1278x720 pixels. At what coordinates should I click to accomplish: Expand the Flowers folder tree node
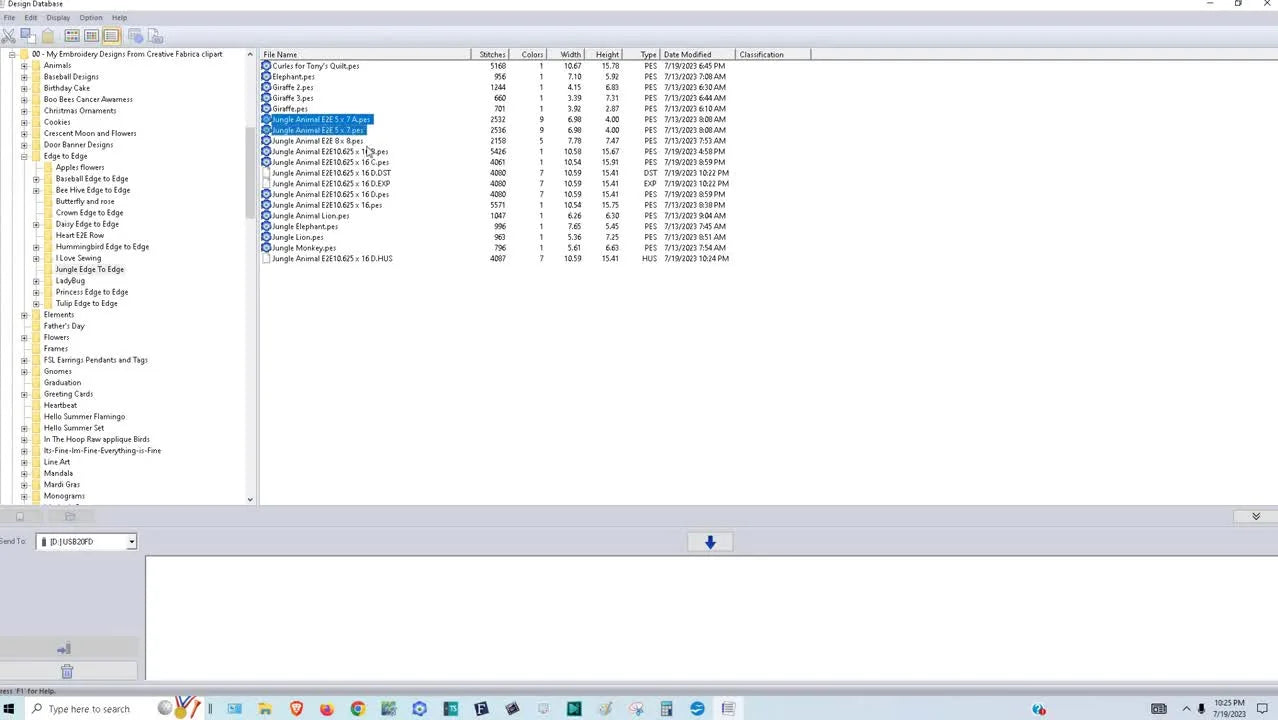[x=24, y=338]
